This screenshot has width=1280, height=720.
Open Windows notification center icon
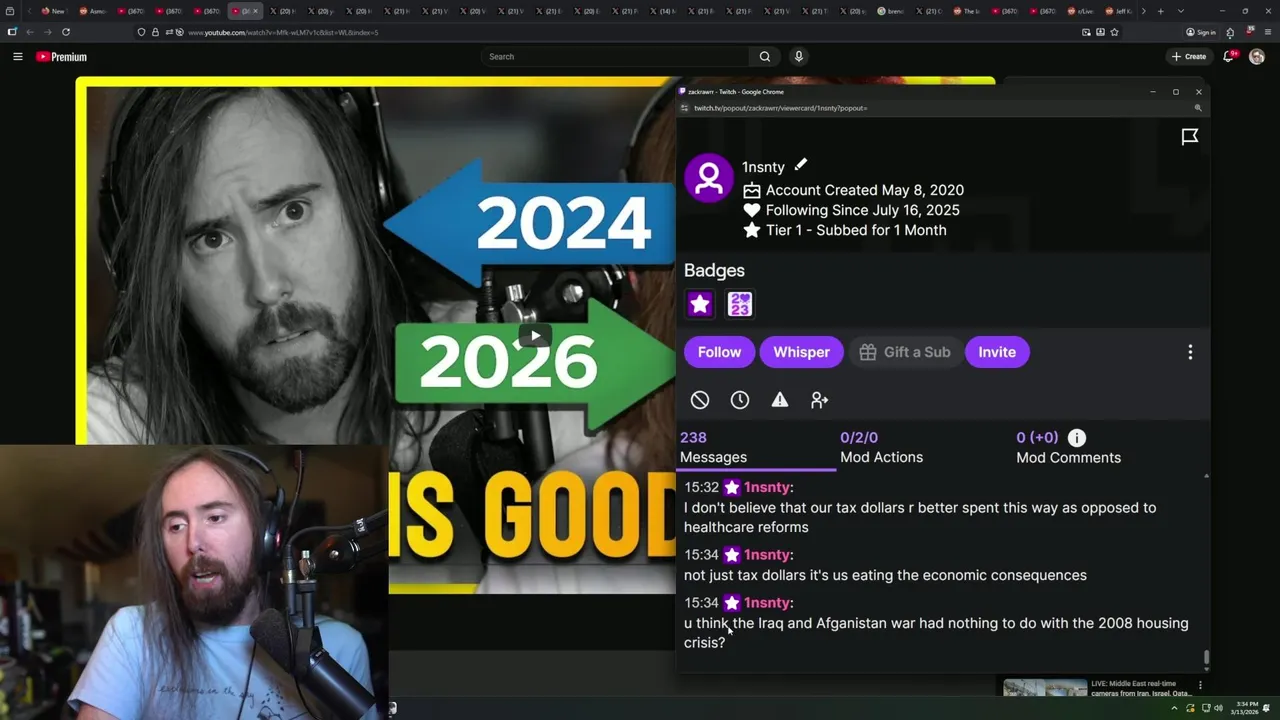click(1267, 708)
